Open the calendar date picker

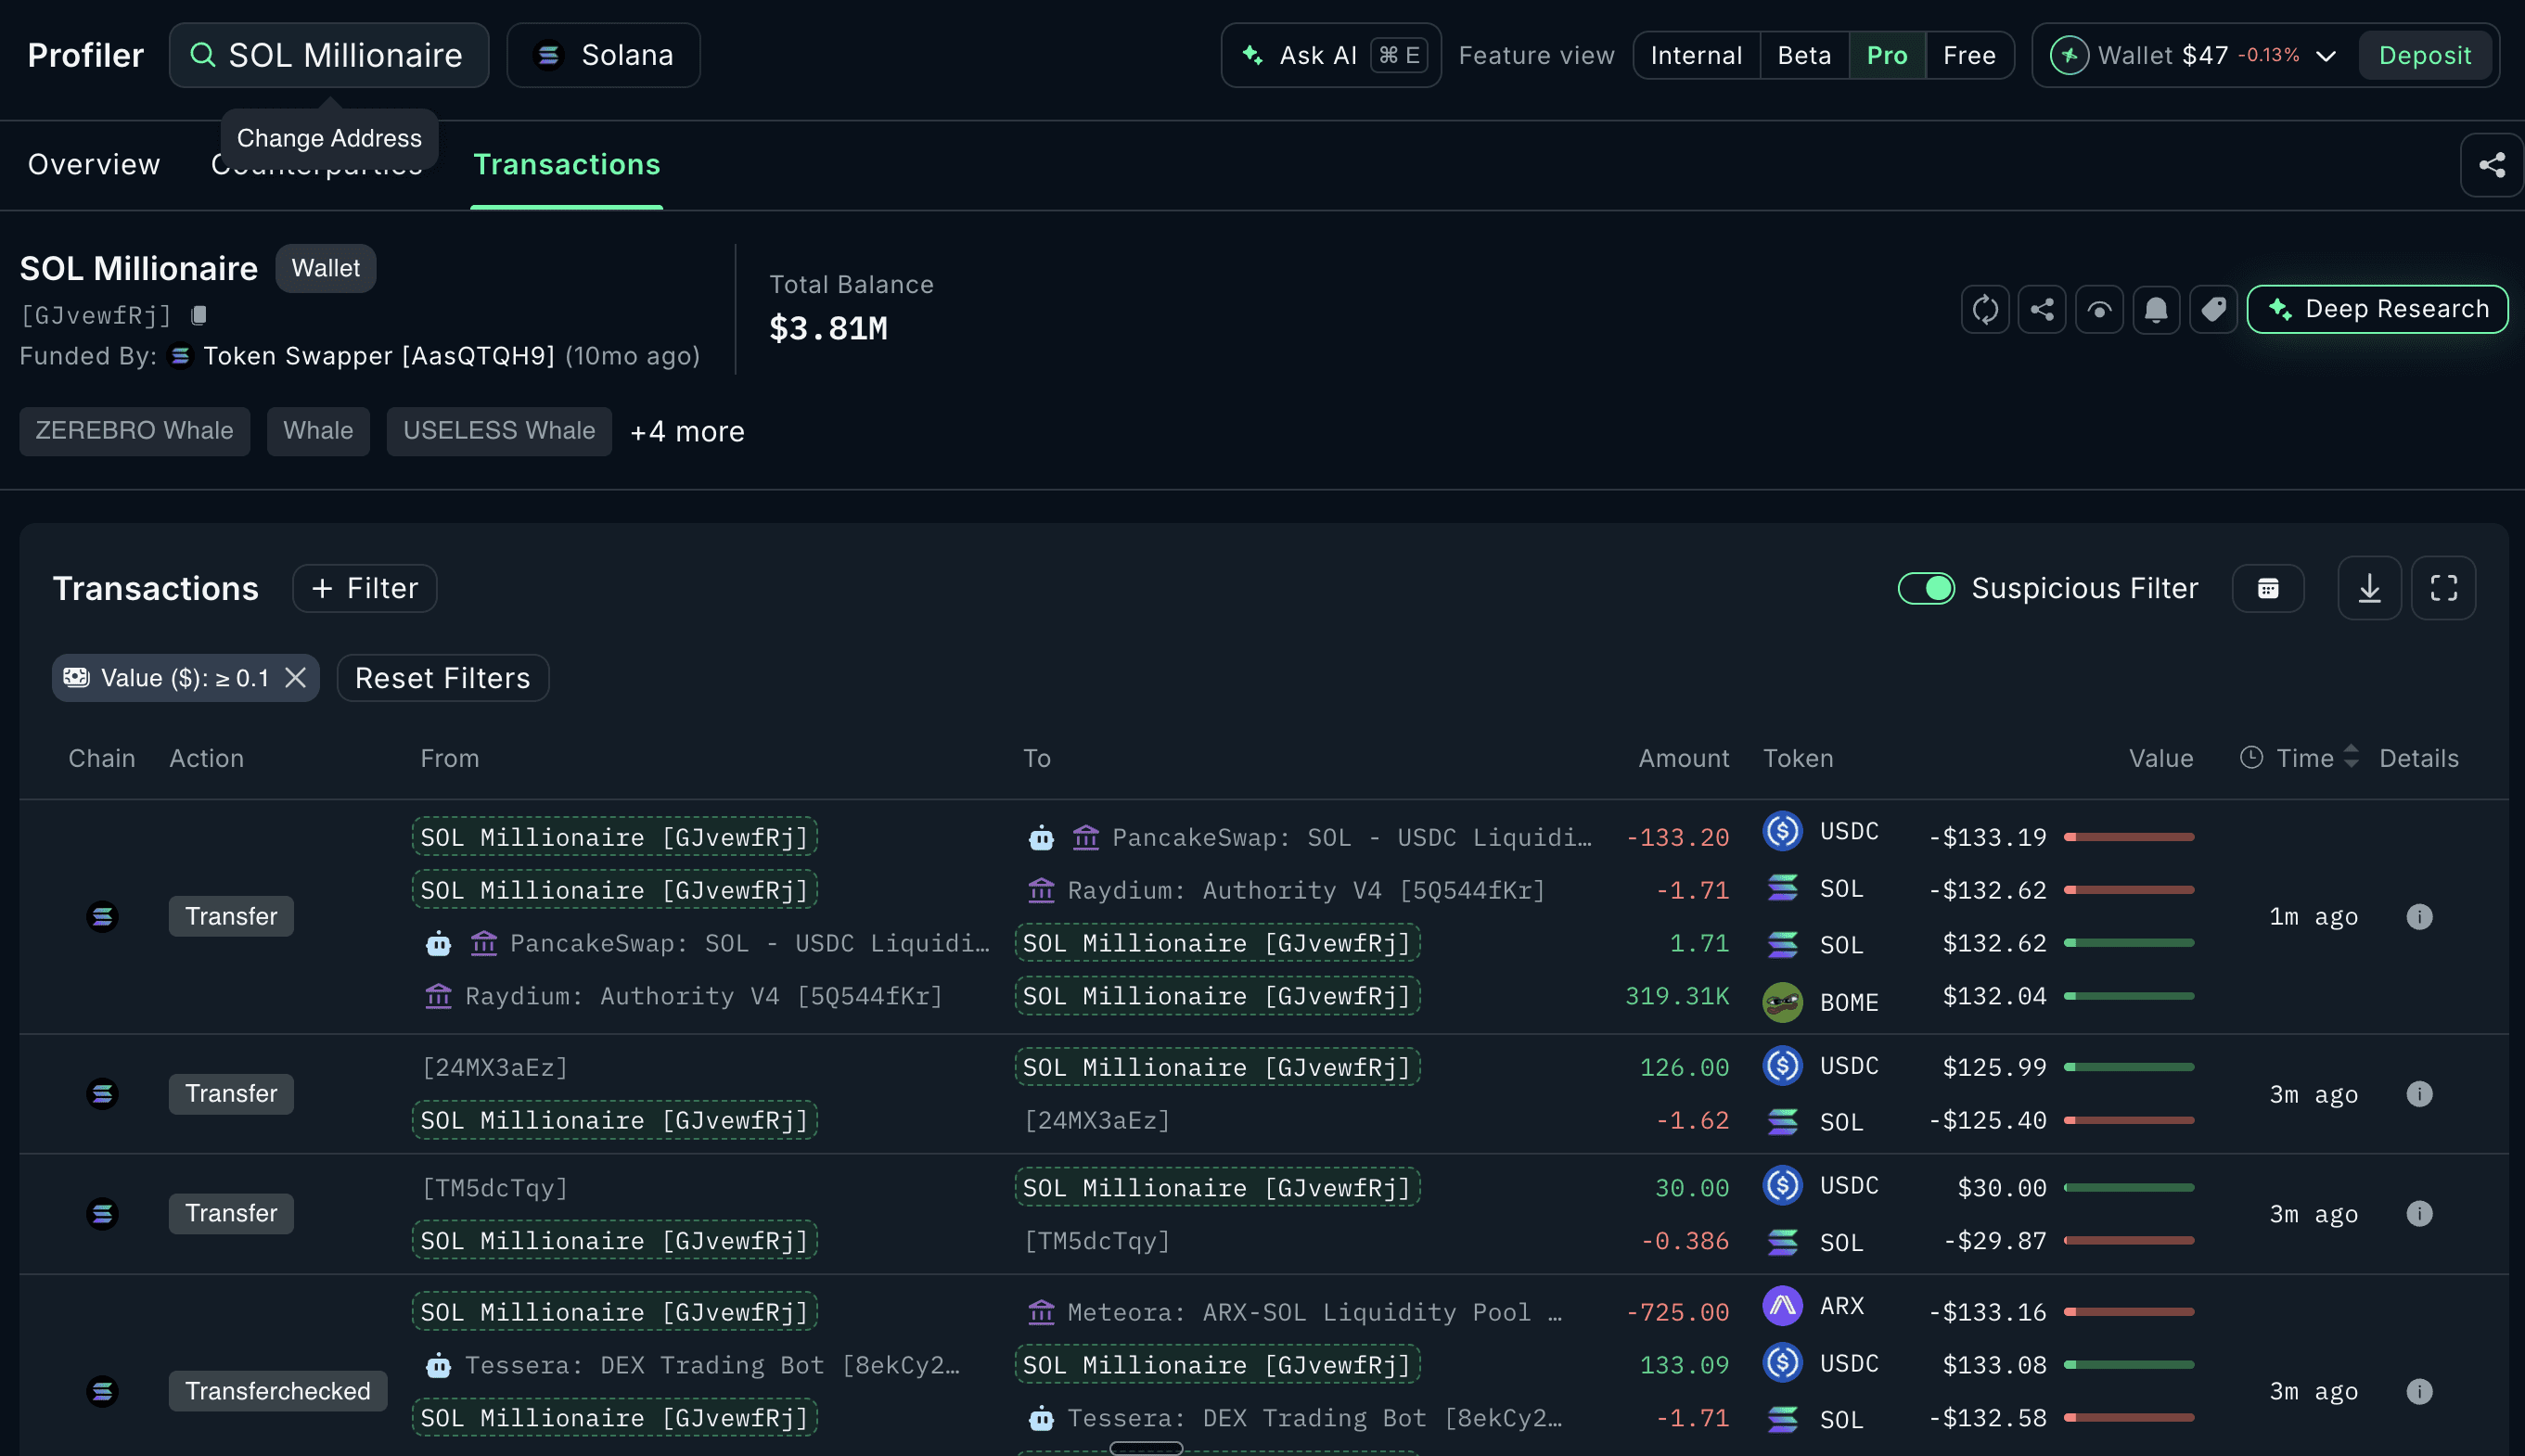(2268, 588)
